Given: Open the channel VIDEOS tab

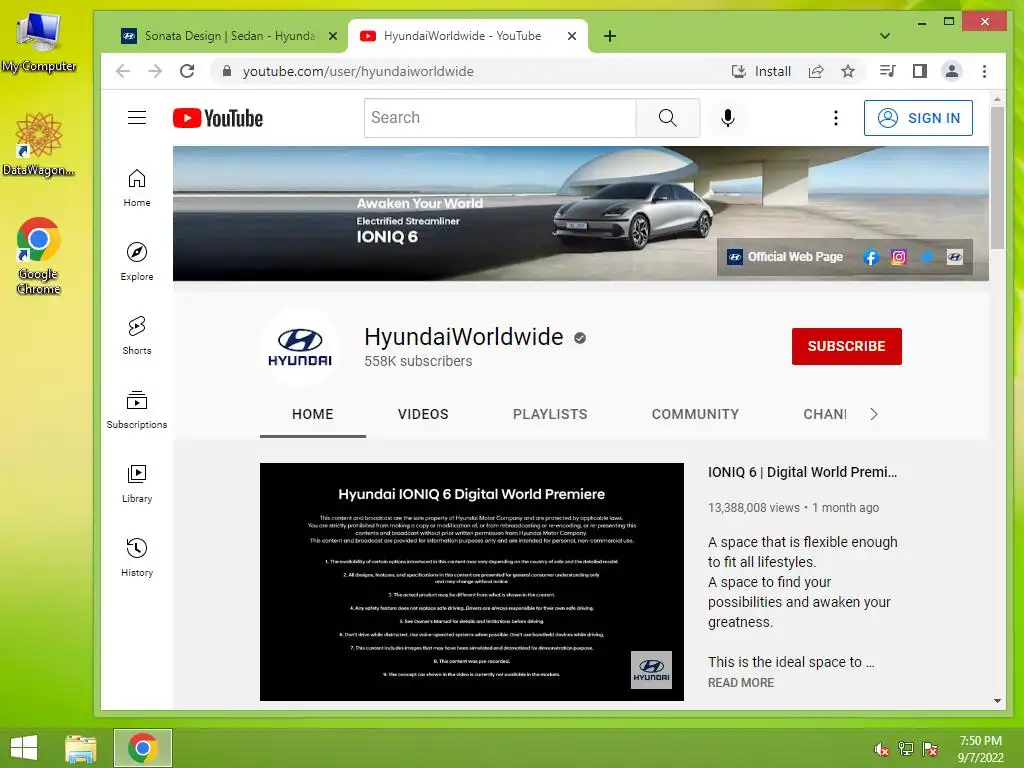Looking at the screenshot, I should [423, 414].
